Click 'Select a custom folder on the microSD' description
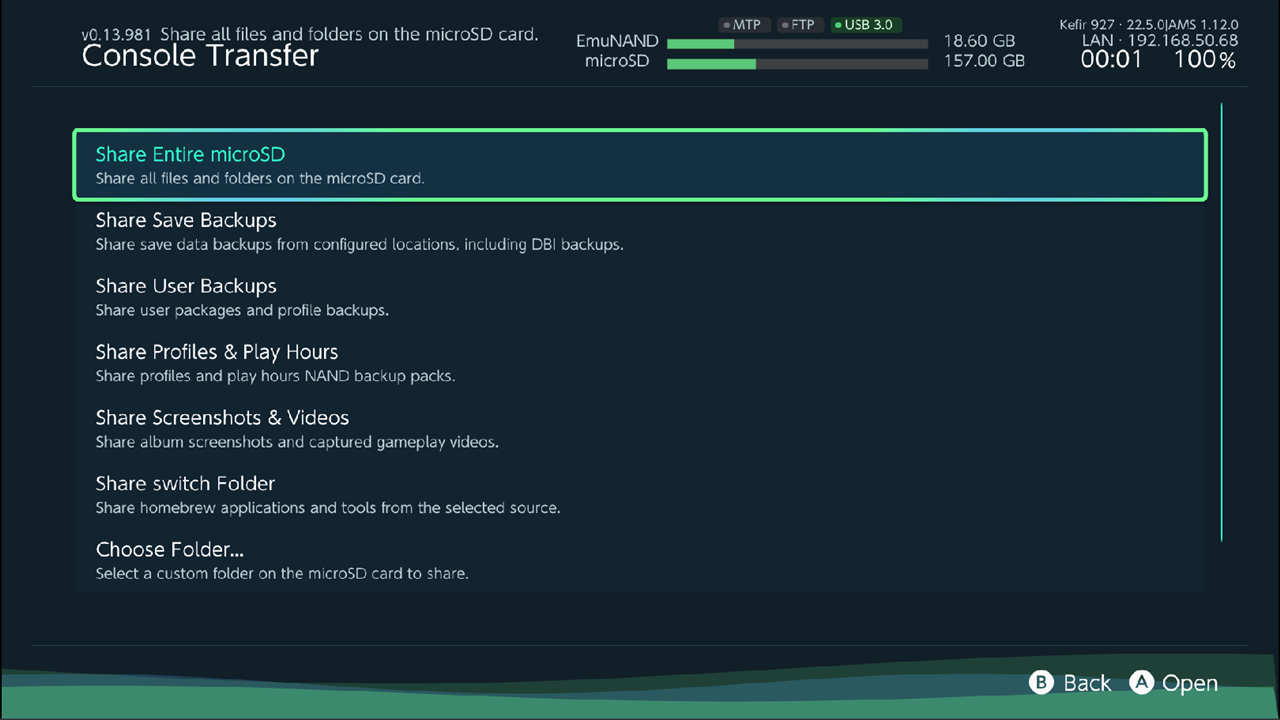The image size is (1280, 720). pyautogui.click(x=282, y=574)
